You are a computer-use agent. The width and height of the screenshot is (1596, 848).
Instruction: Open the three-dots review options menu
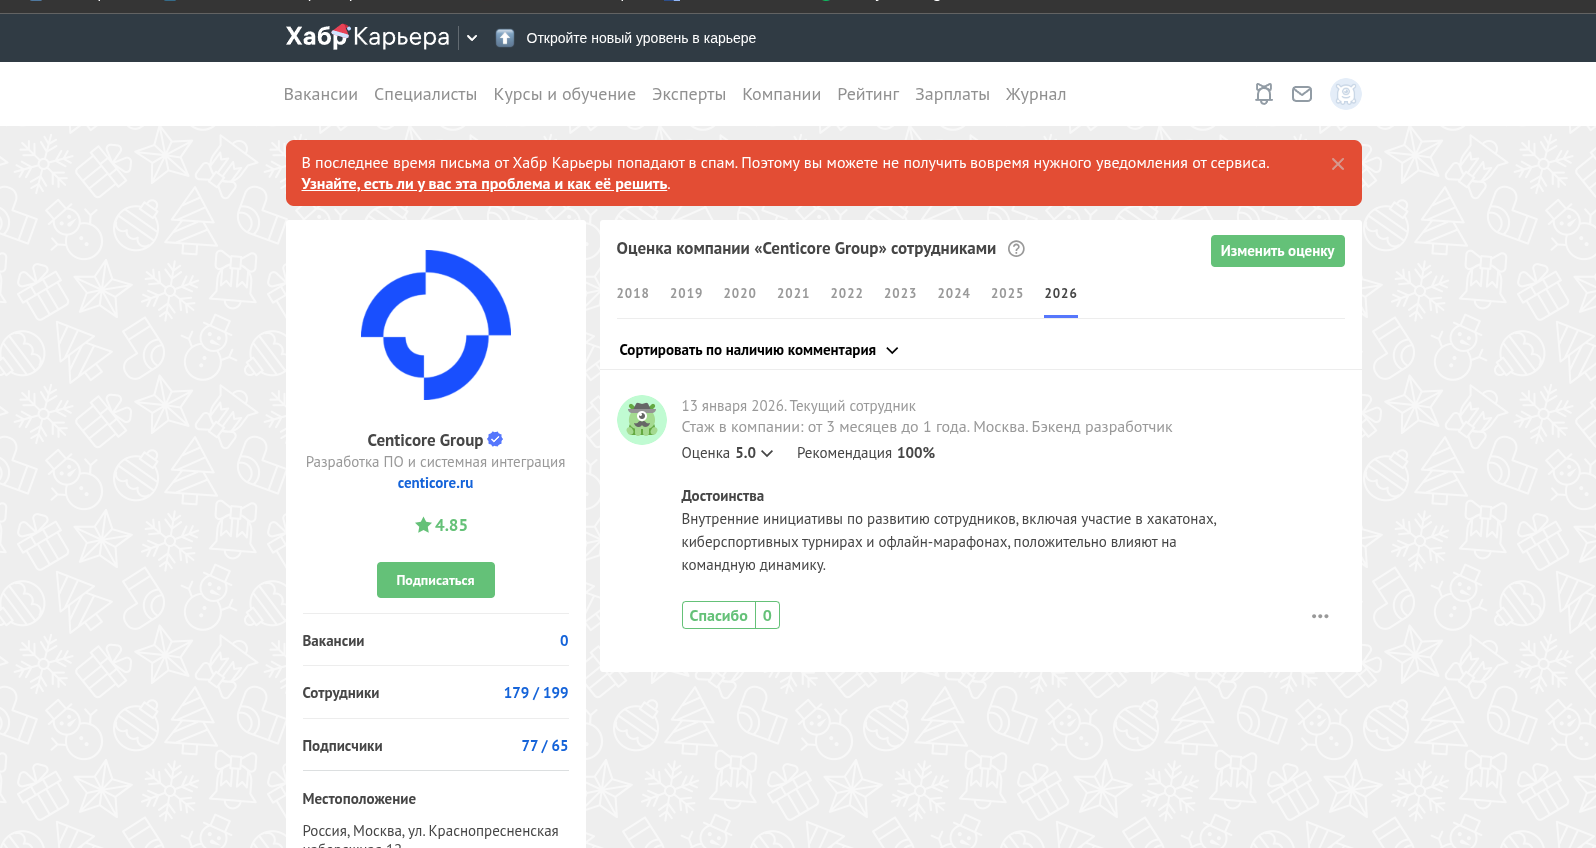pyautogui.click(x=1320, y=616)
